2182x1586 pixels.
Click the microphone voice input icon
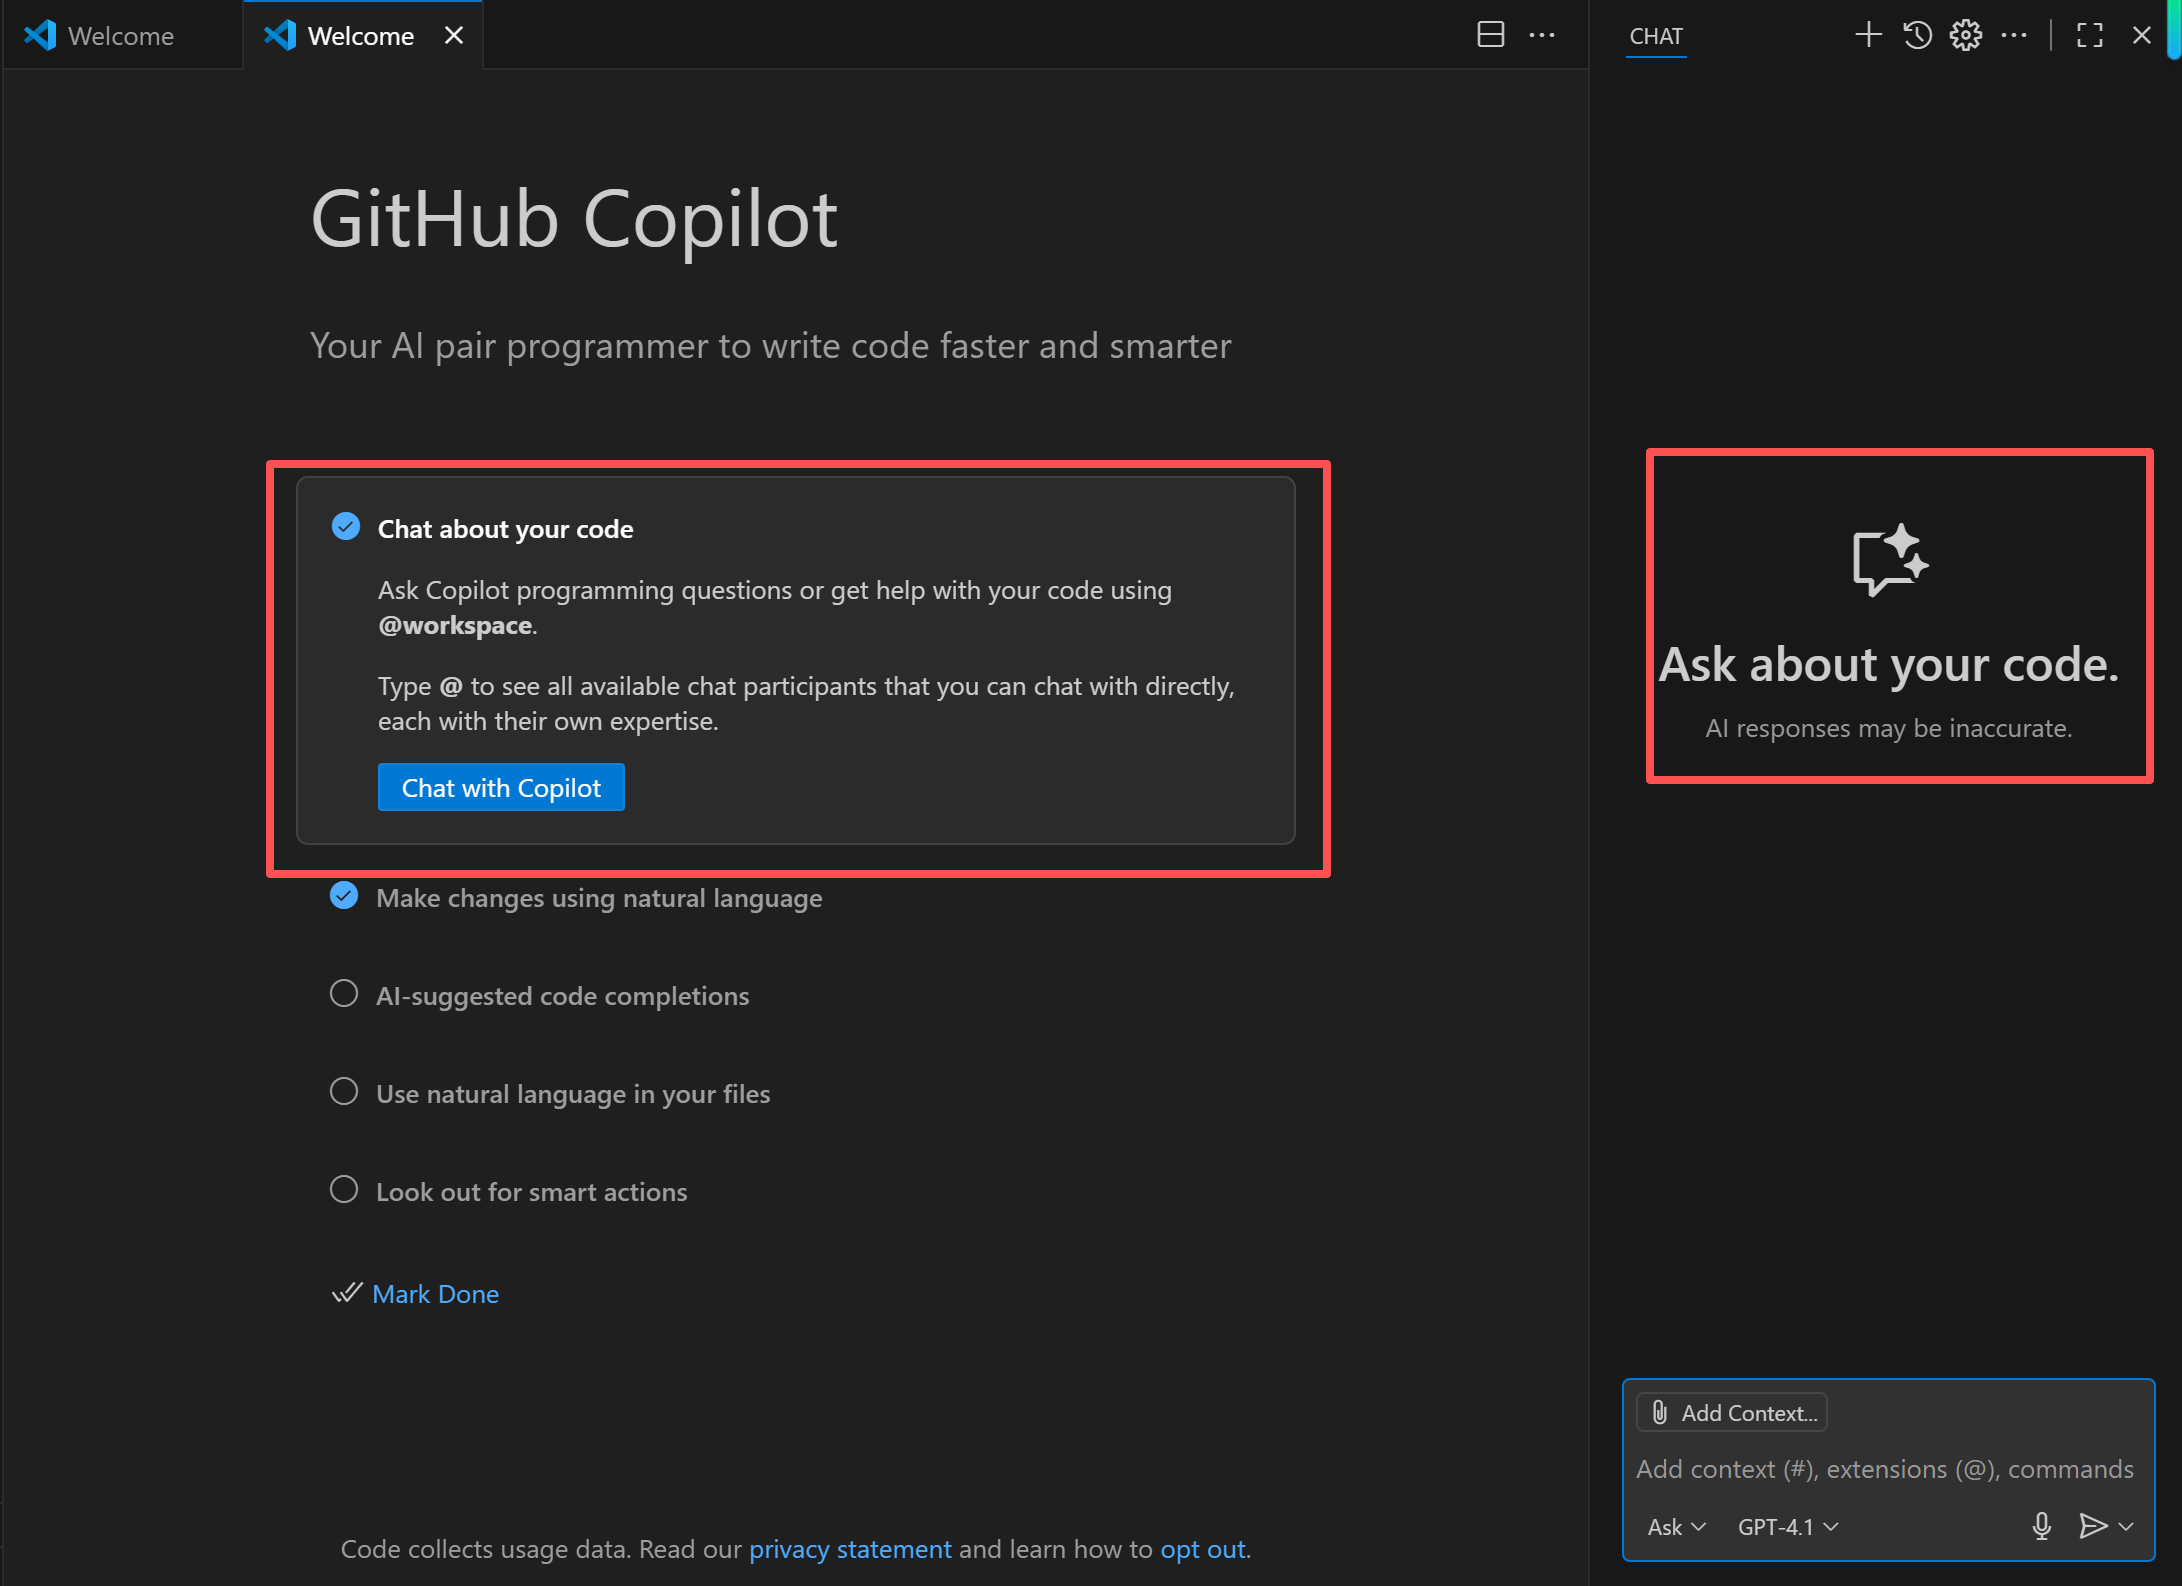(x=2042, y=1526)
